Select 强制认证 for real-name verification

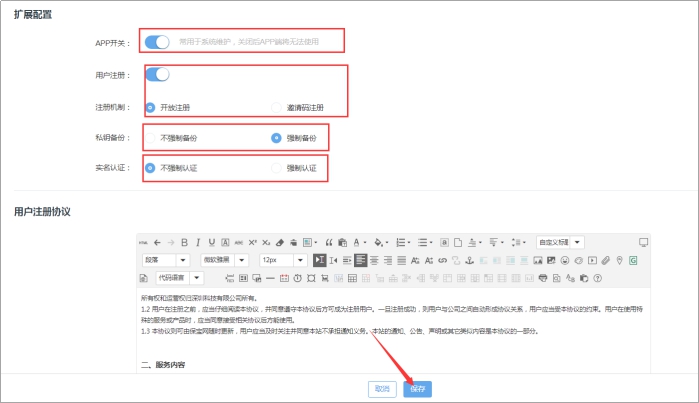click(x=277, y=168)
